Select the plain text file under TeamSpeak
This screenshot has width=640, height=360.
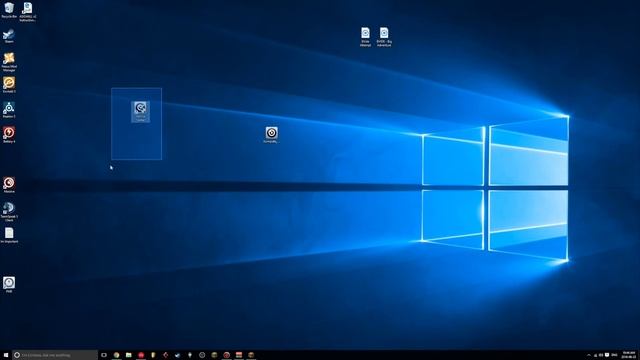(9, 236)
